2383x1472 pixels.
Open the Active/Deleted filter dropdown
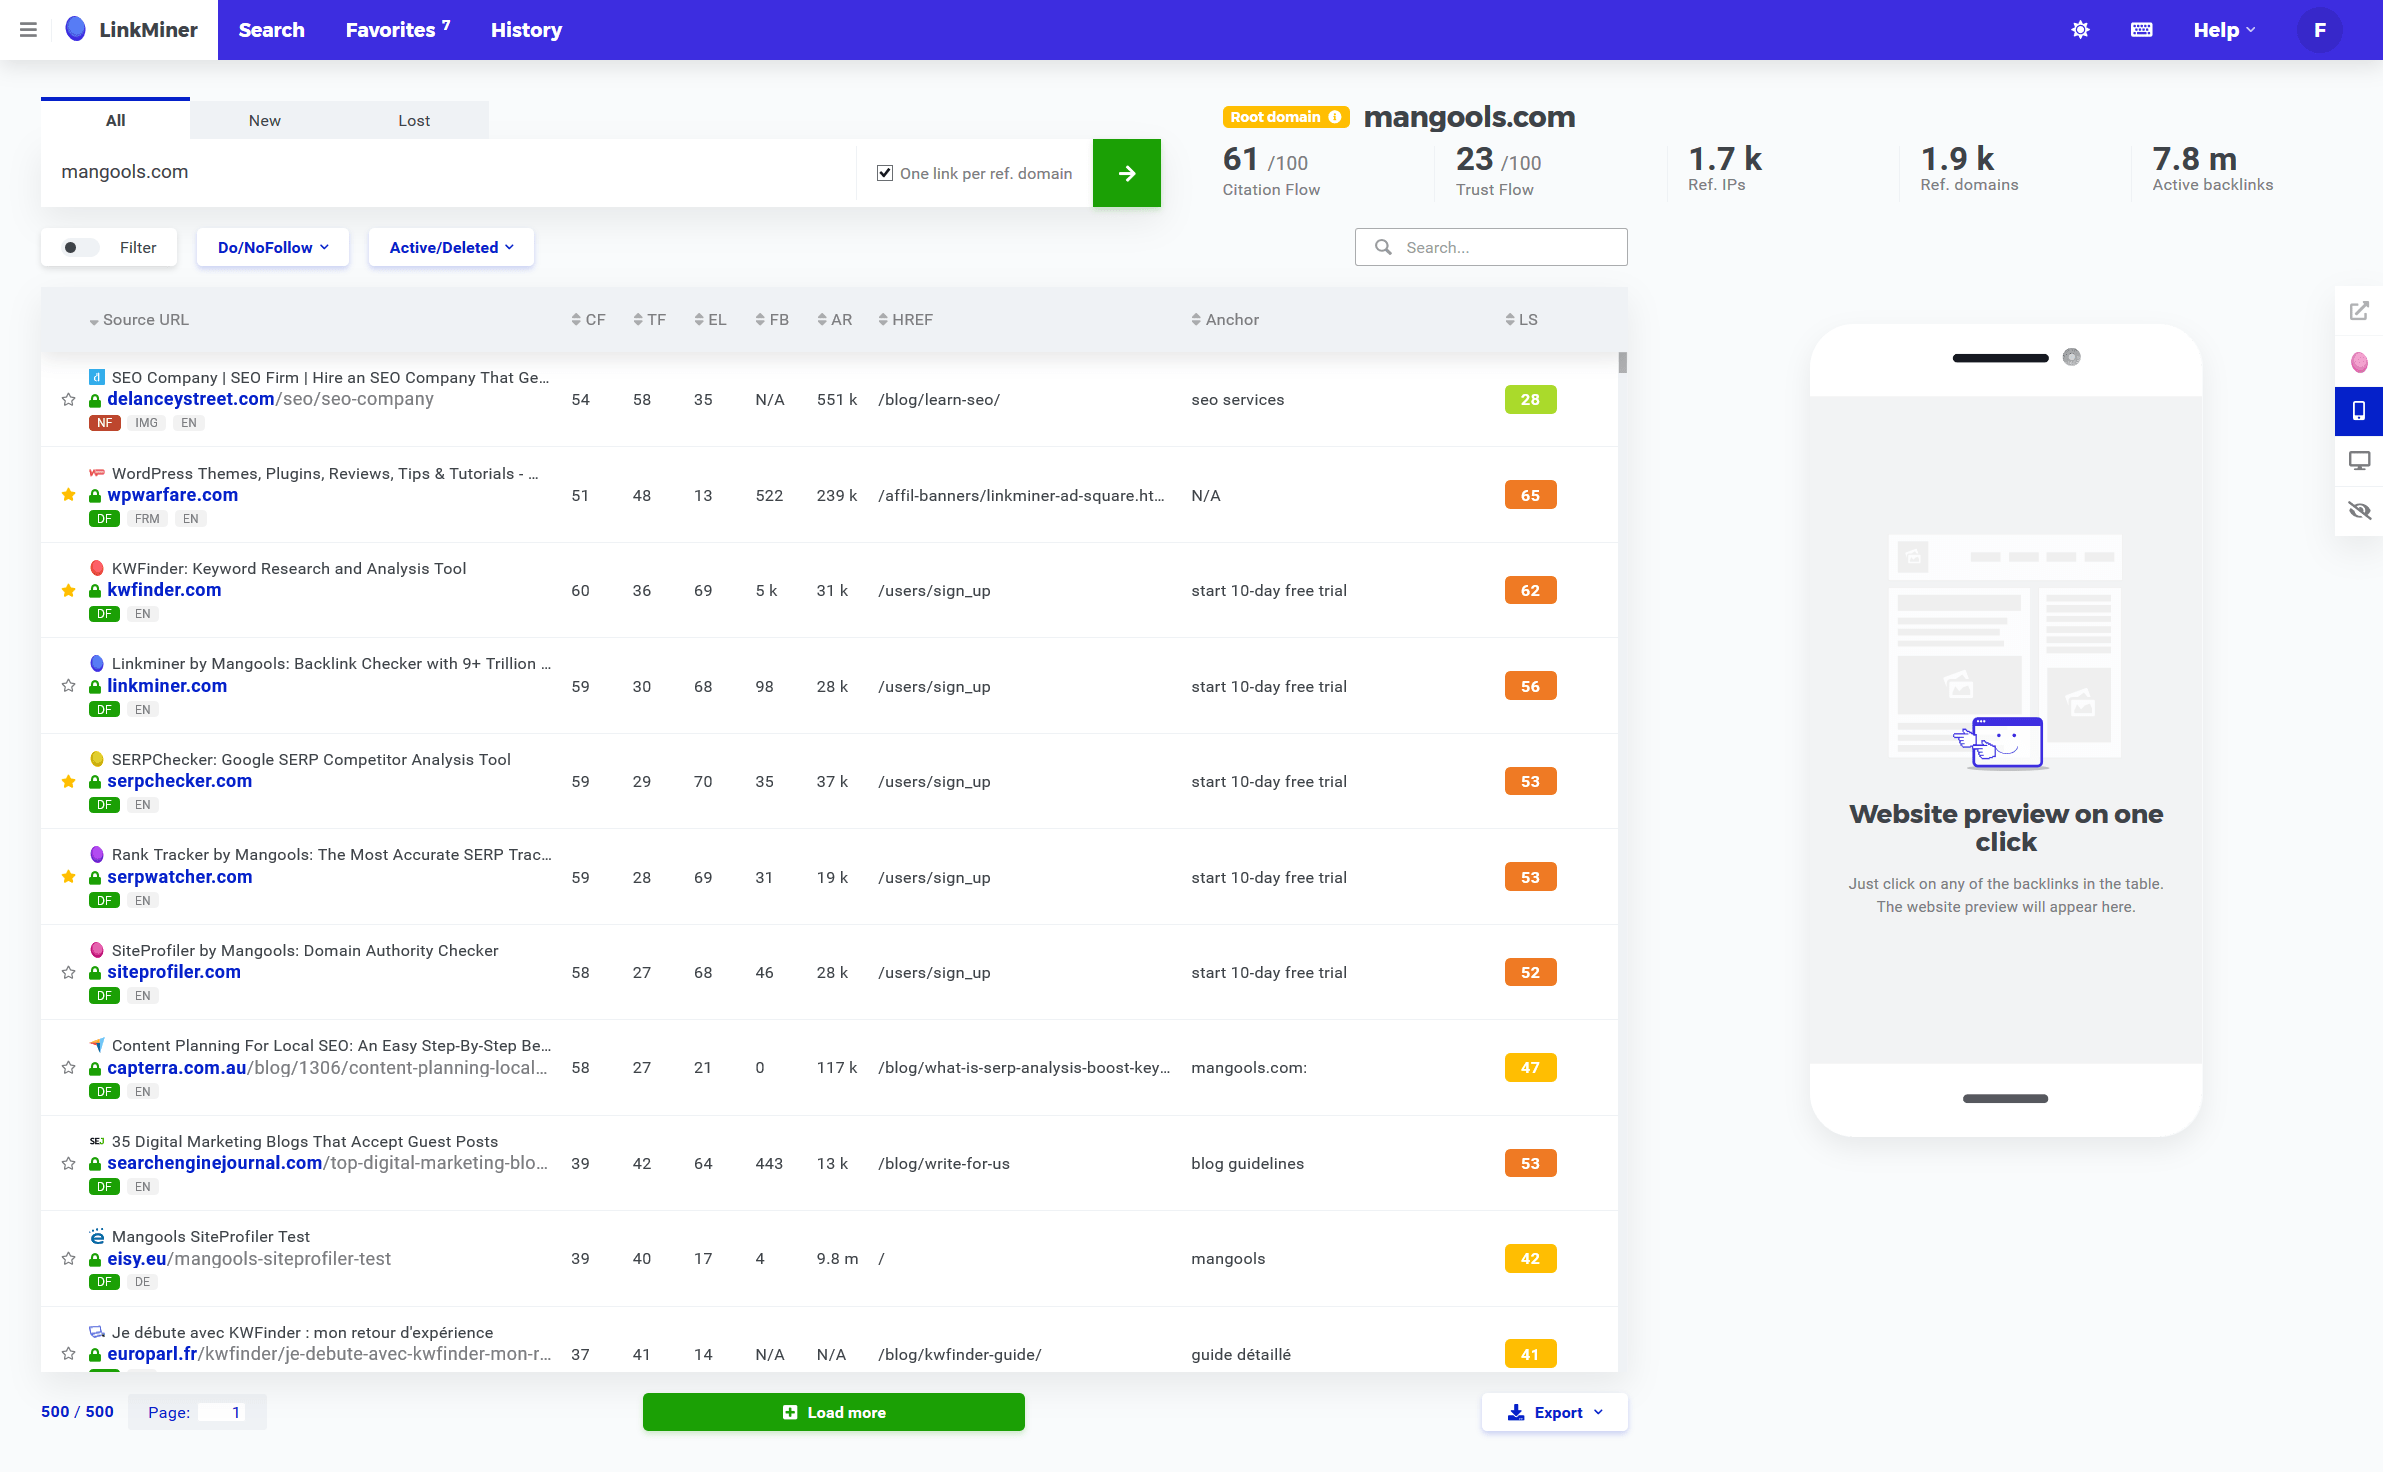[x=451, y=247]
